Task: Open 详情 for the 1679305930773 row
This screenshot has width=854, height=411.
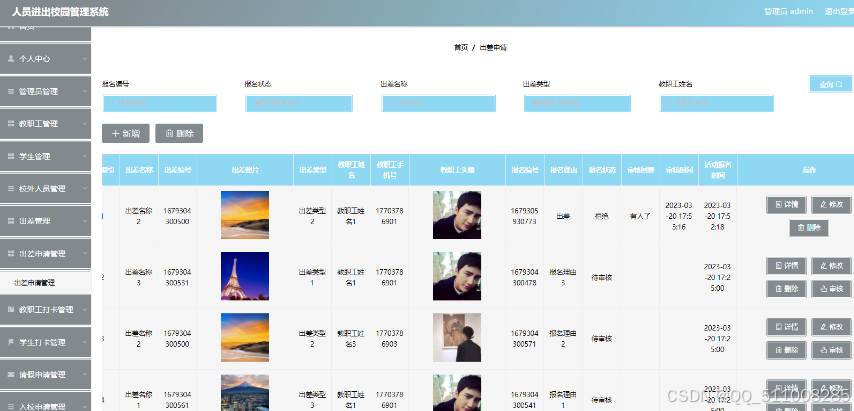Action: point(786,205)
